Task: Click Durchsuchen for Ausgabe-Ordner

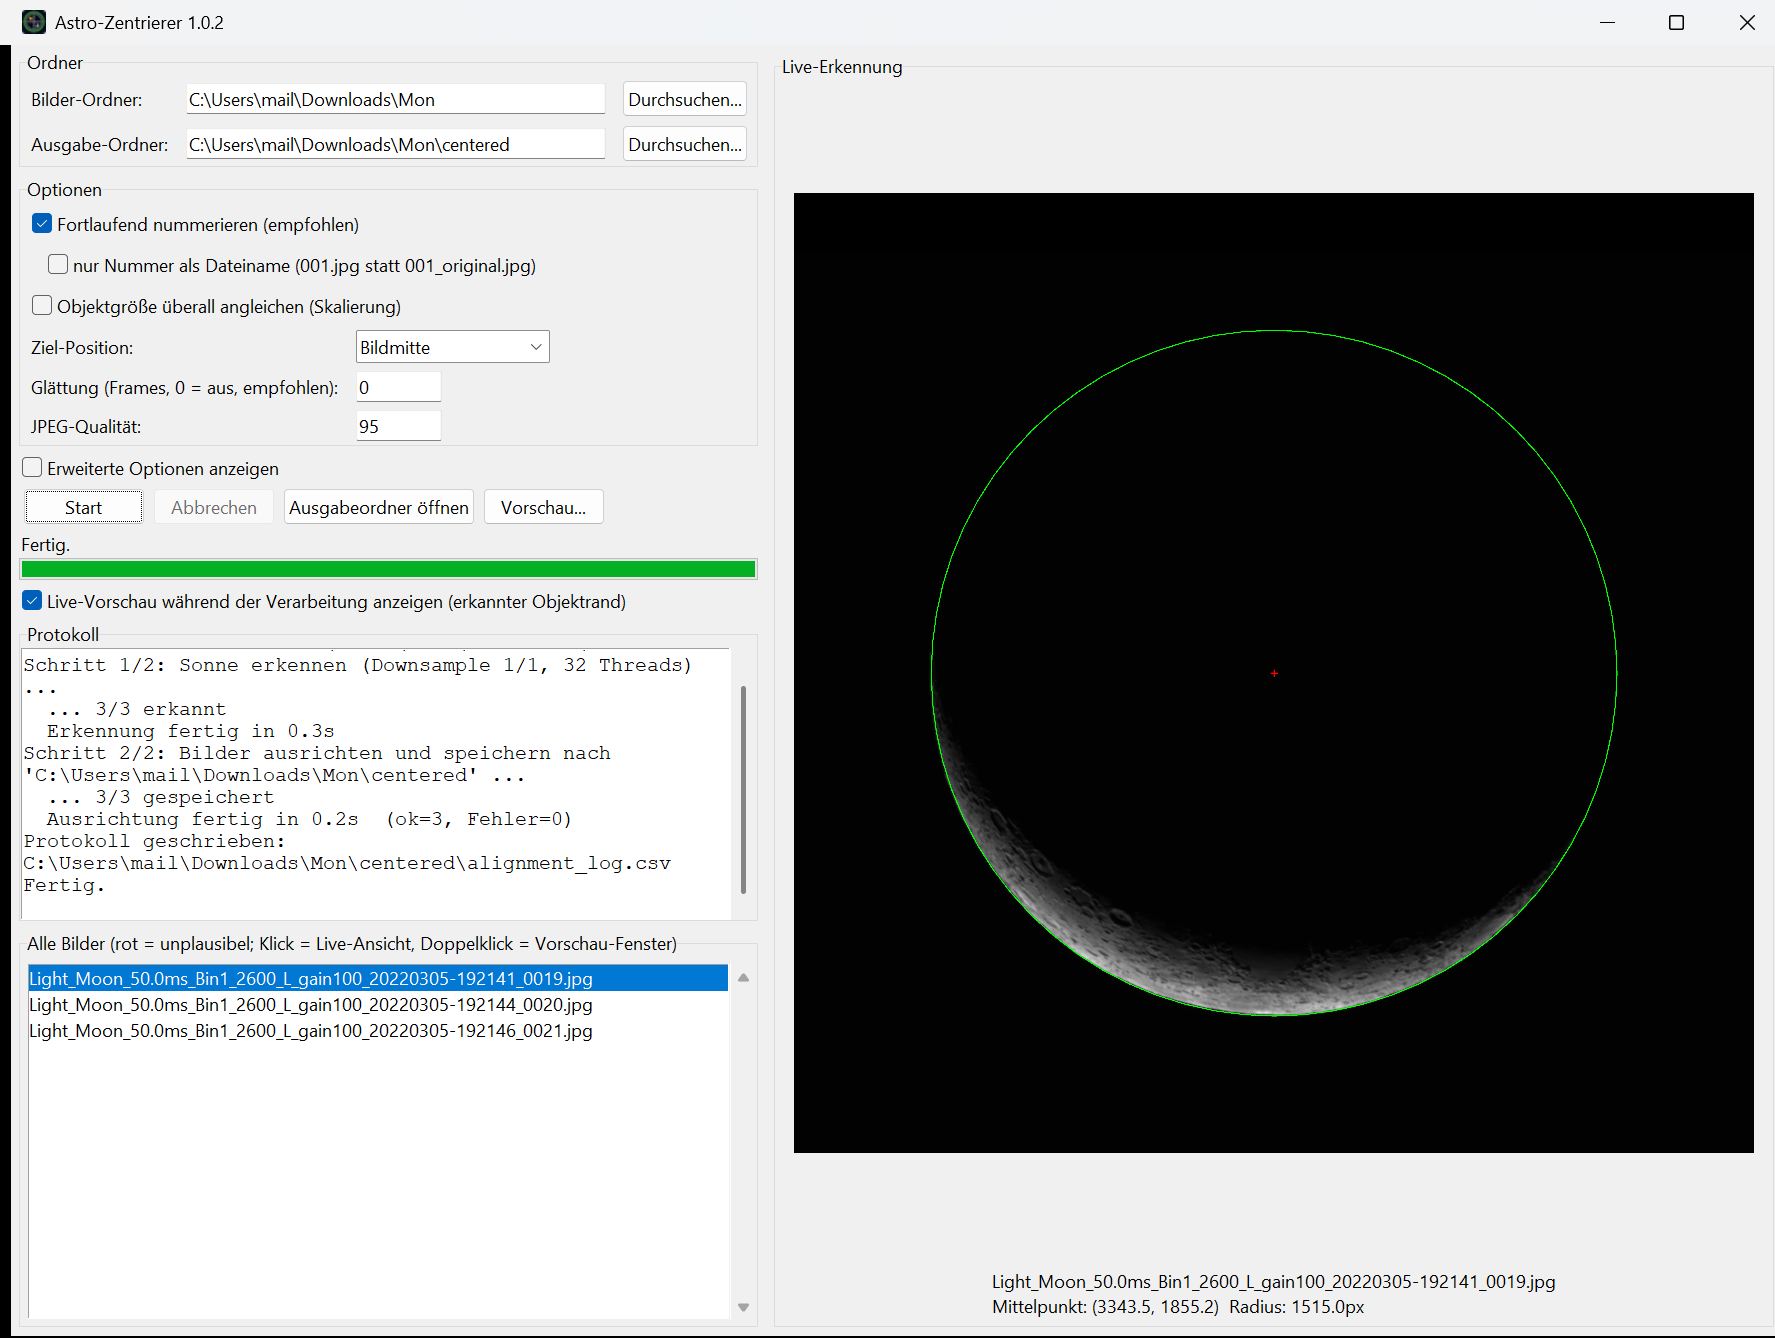Action: 685,144
